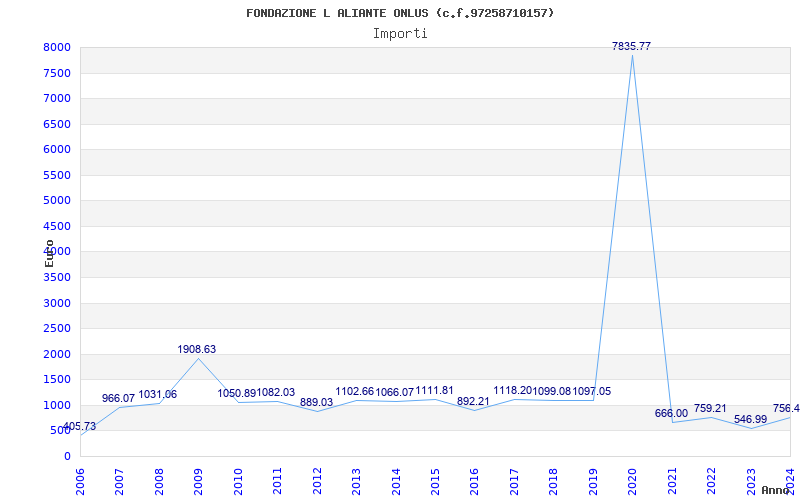Viewport: 800px width, 500px height.
Task: Click the 966.07 label for 2007
Action: 118,398
